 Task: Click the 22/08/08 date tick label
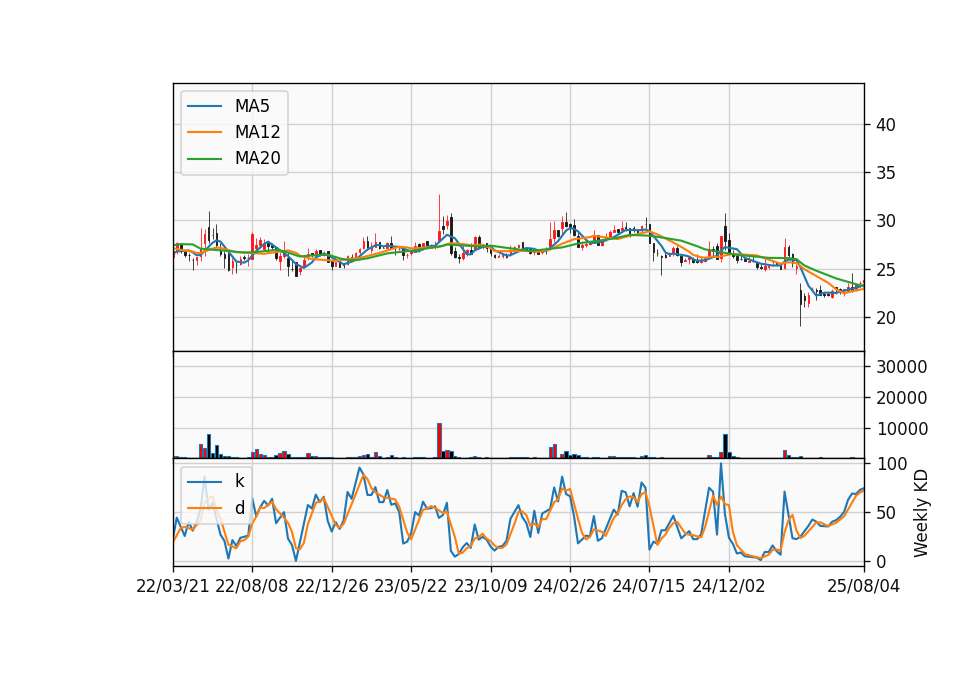252,587
